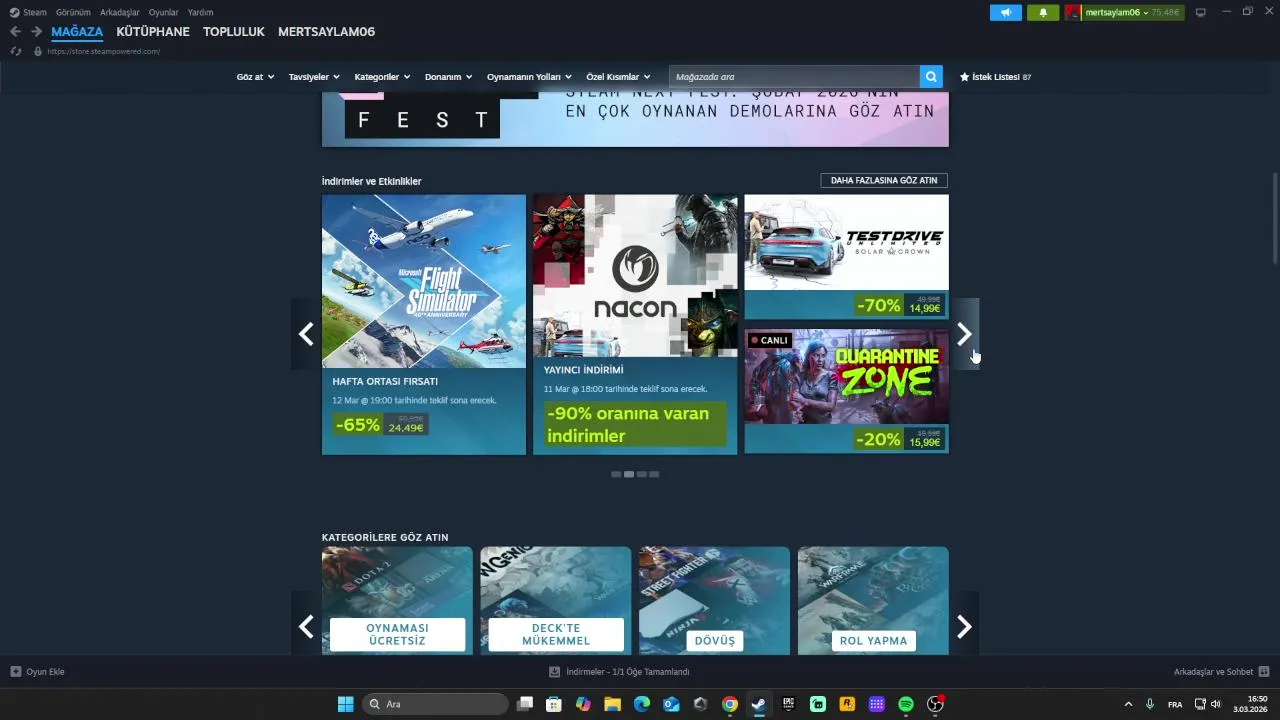Open the downloads icon beside İndirmeler
The width and height of the screenshot is (1280, 720).
[x=555, y=672]
